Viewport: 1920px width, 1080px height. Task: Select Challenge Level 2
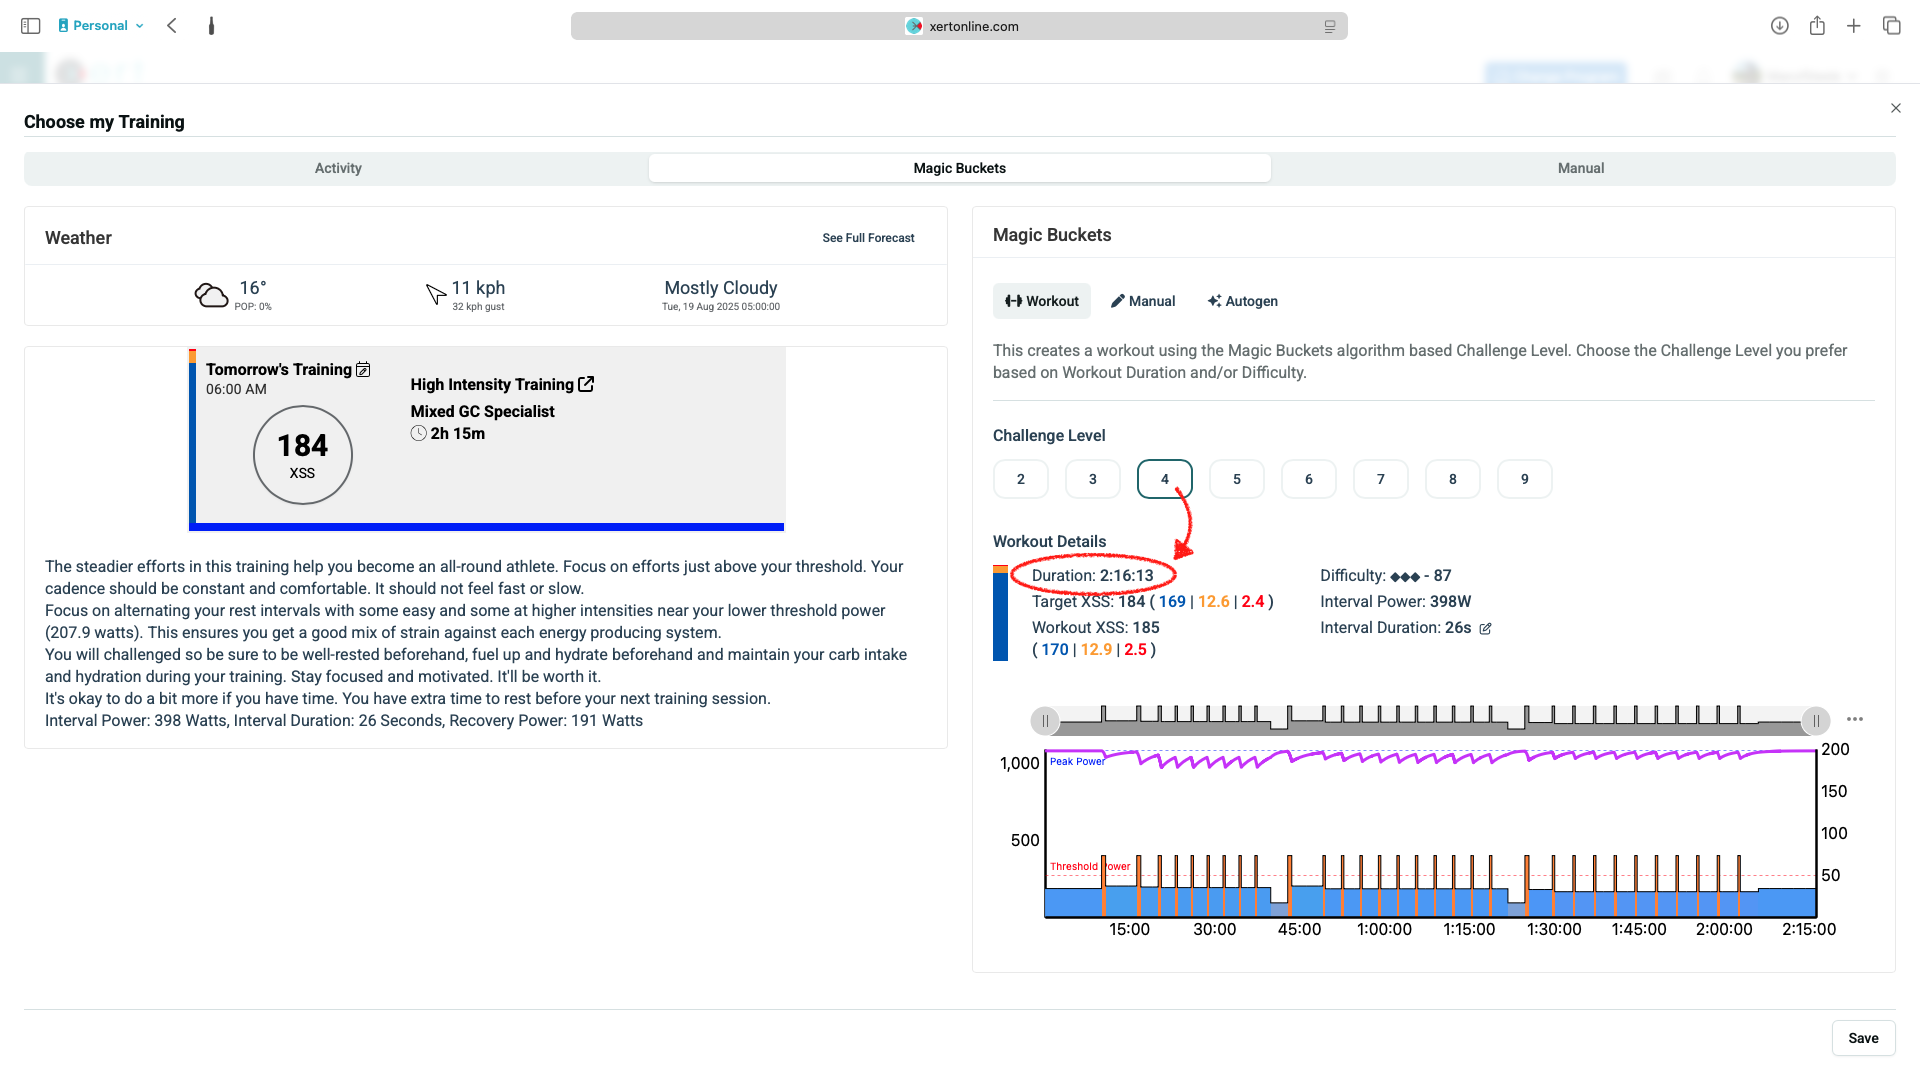1020,479
